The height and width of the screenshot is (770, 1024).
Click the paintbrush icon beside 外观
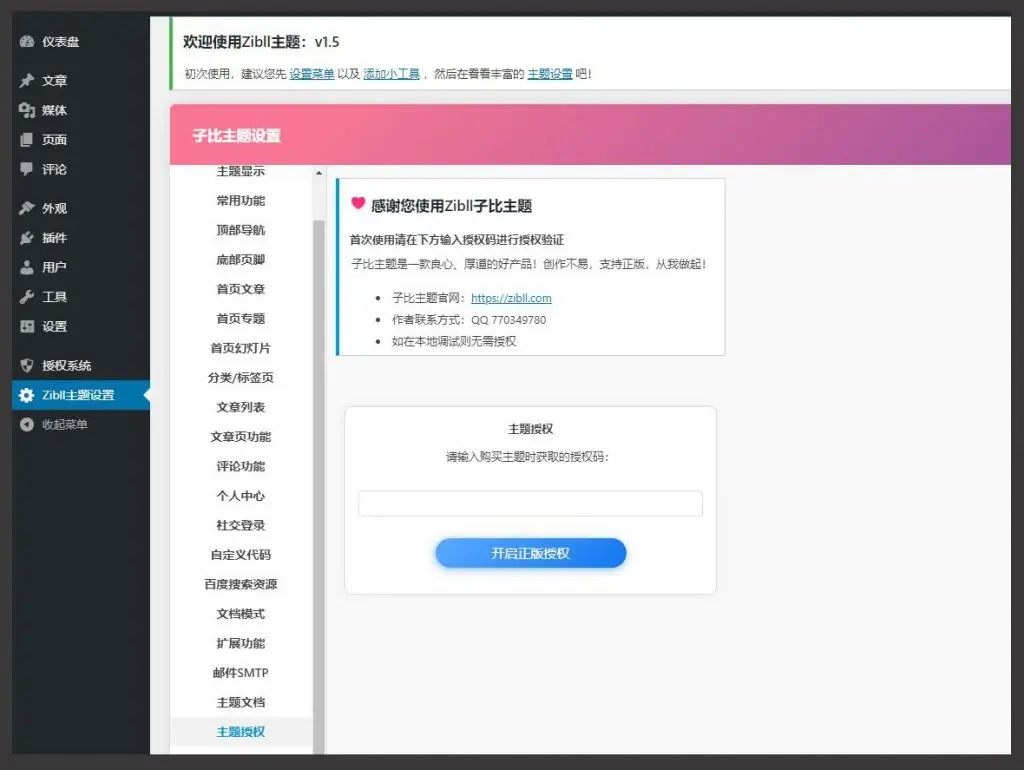27,208
